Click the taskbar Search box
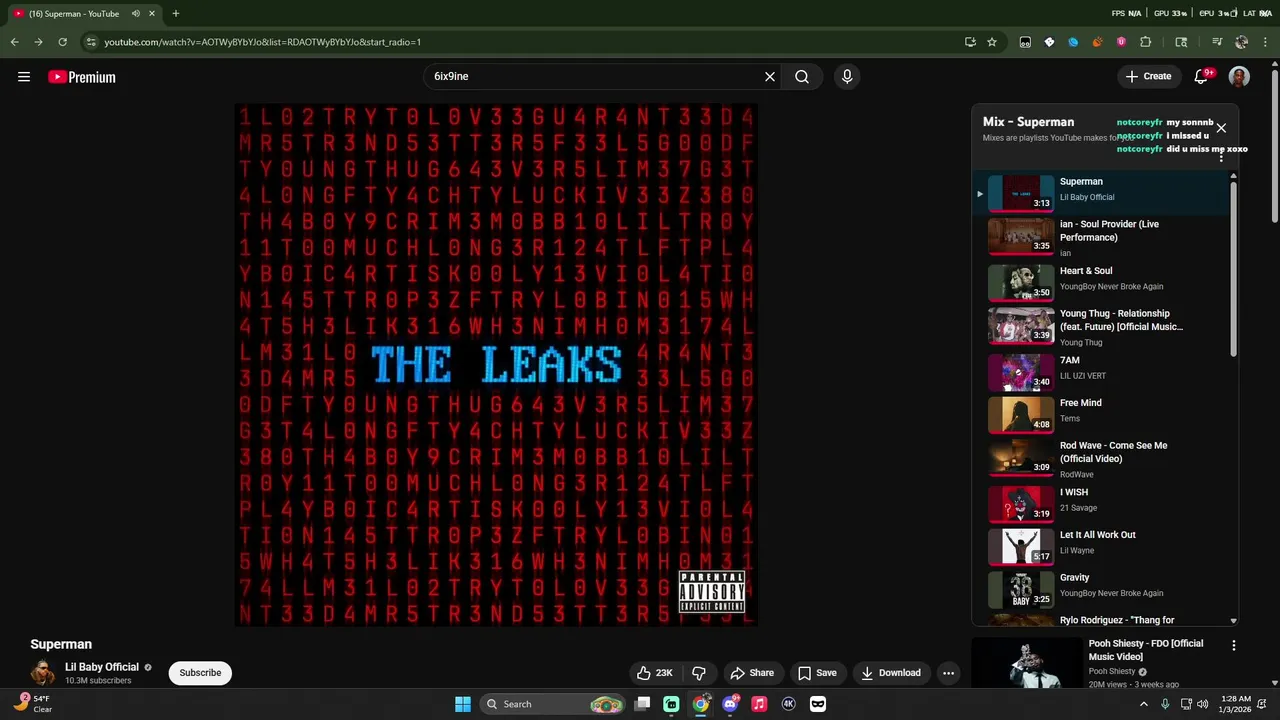 554,704
